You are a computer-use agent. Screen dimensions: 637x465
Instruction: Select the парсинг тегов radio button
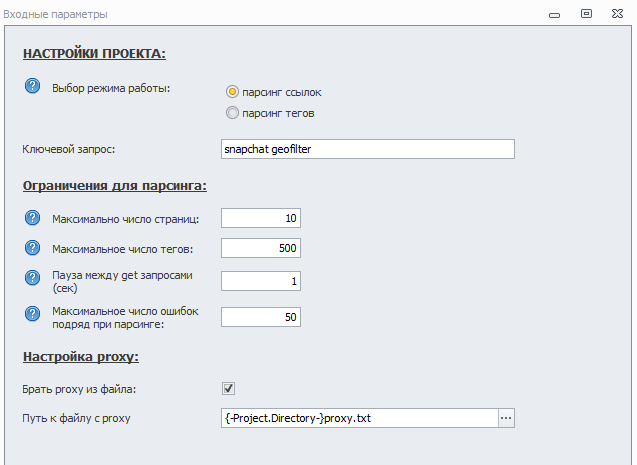tap(233, 113)
